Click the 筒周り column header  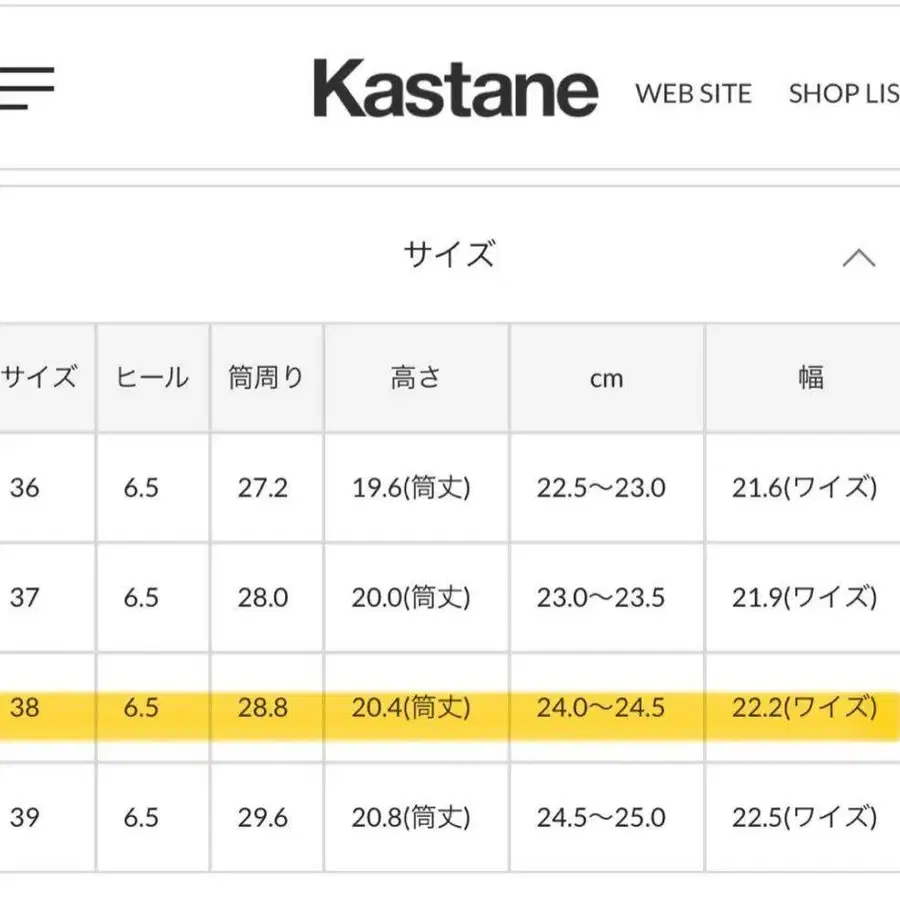(265, 378)
